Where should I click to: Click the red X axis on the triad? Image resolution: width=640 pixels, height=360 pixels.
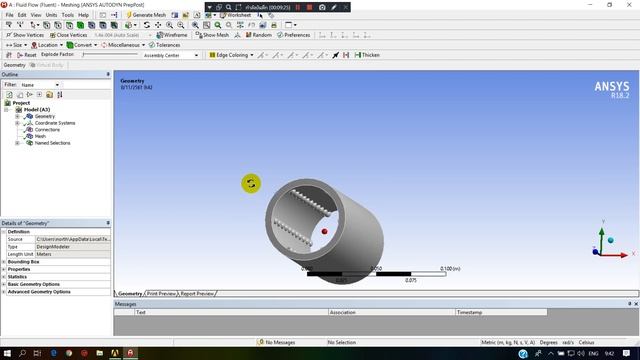(615, 255)
